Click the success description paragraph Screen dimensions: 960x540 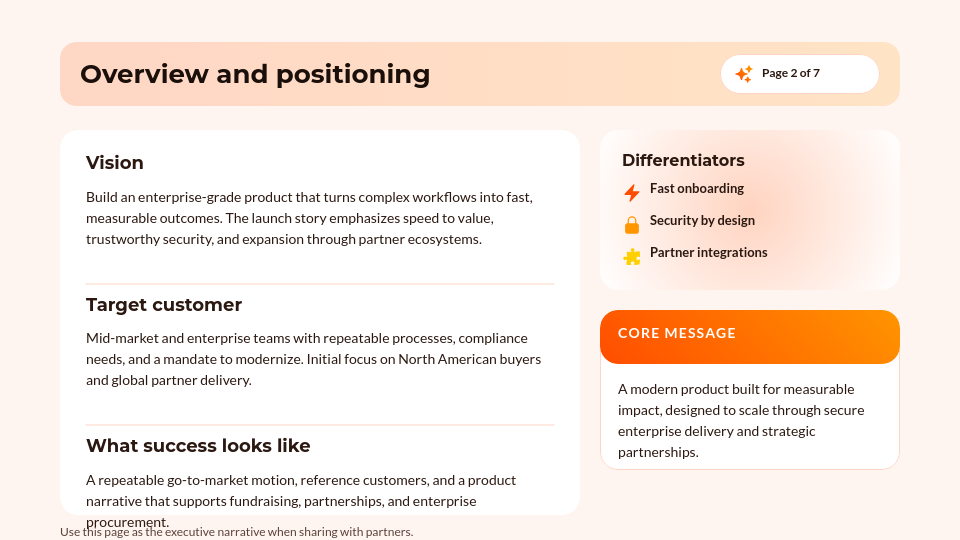pyautogui.click(x=301, y=501)
